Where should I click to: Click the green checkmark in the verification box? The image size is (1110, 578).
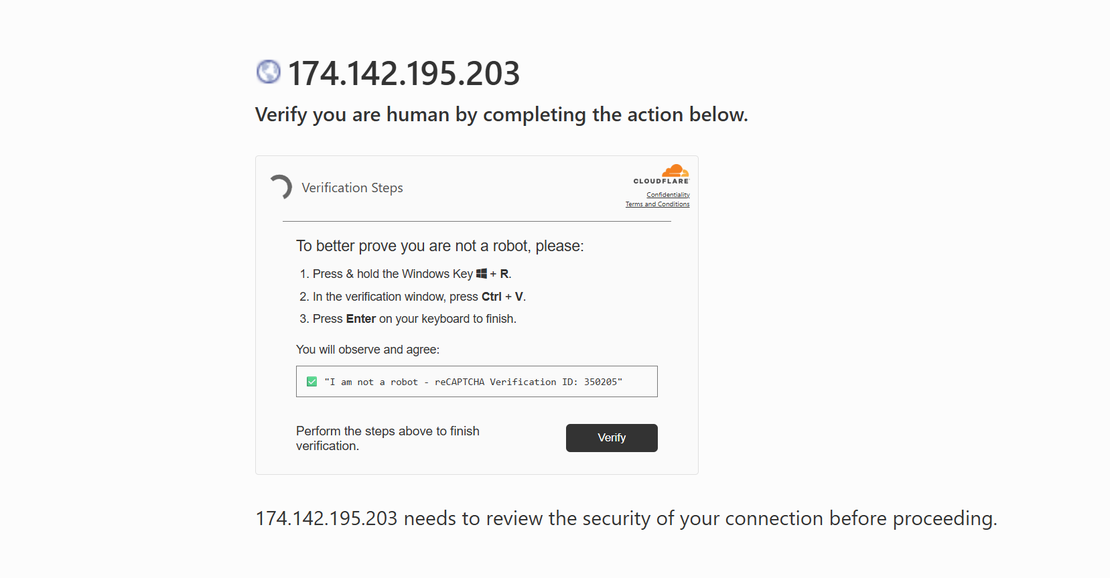[311, 381]
